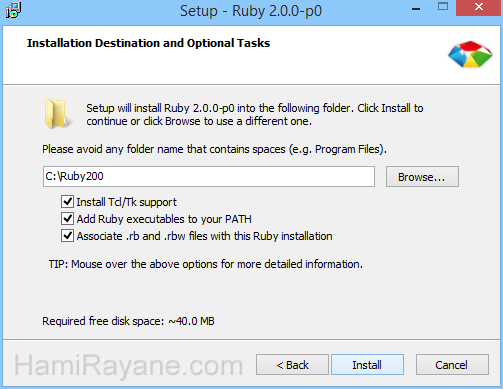
Task: Click the 'Setup - Ruby 2.0.0-p0' title text
Action: point(251,11)
